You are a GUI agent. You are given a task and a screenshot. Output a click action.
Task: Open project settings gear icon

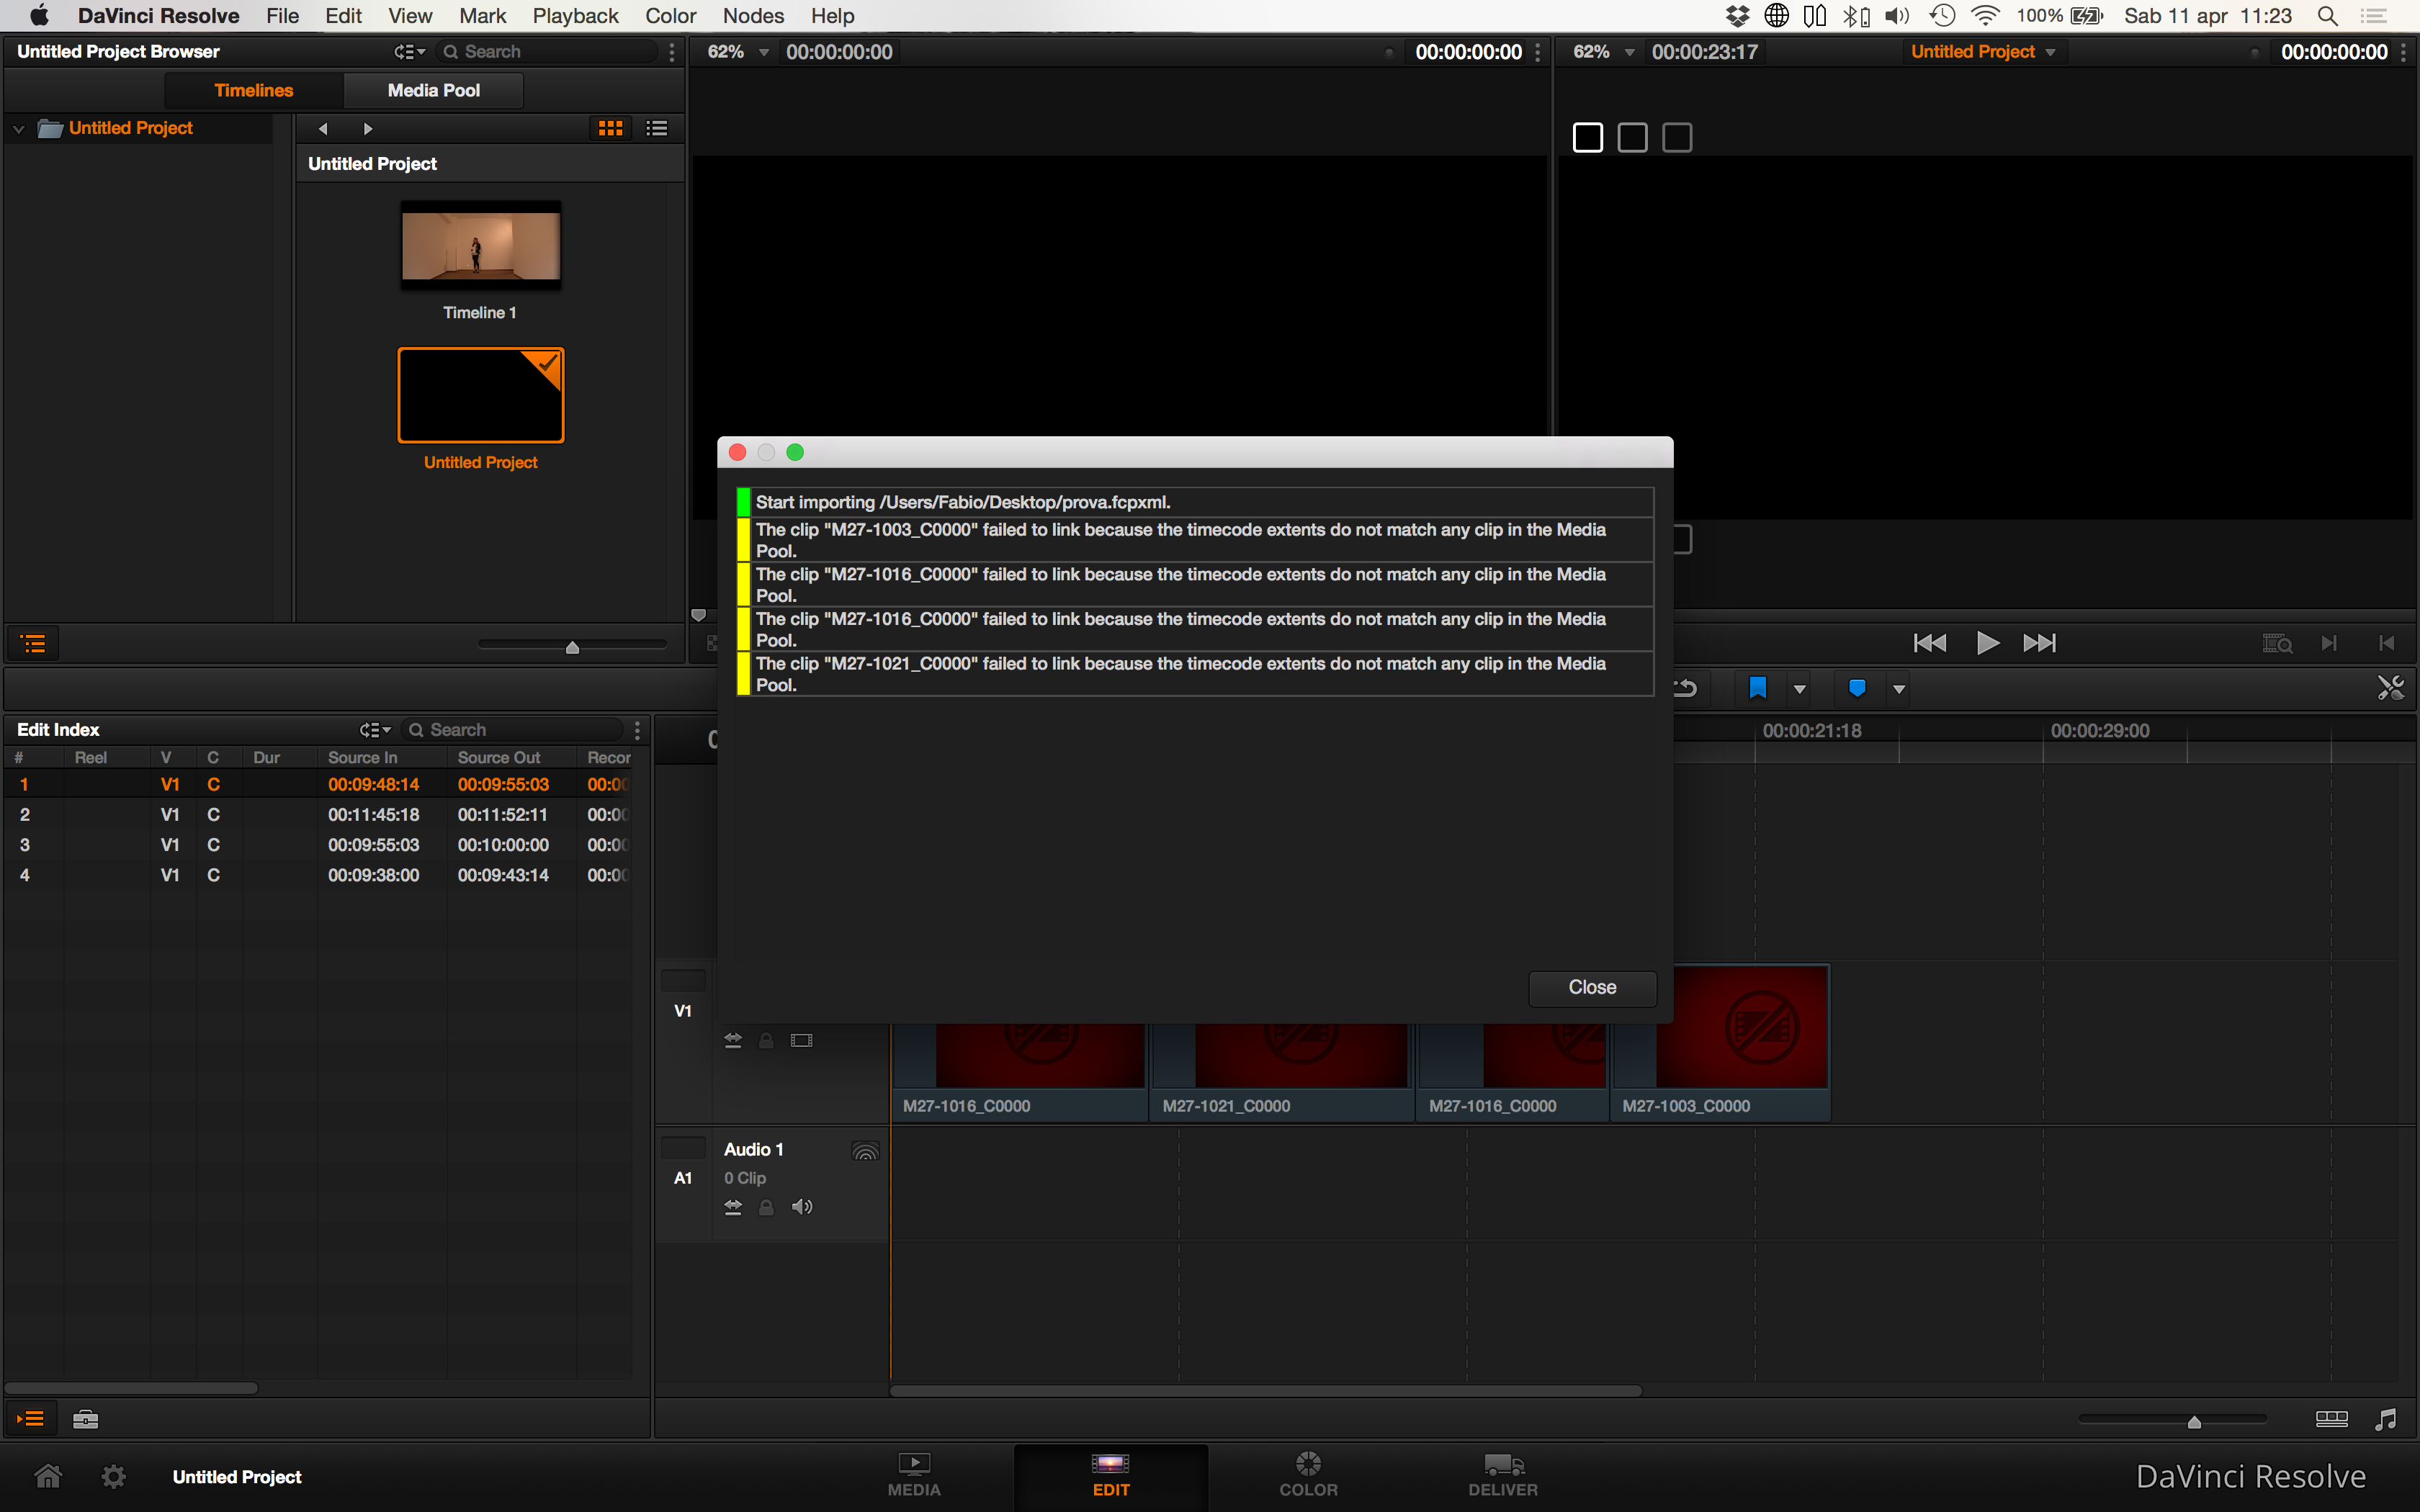click(114, 1476)
